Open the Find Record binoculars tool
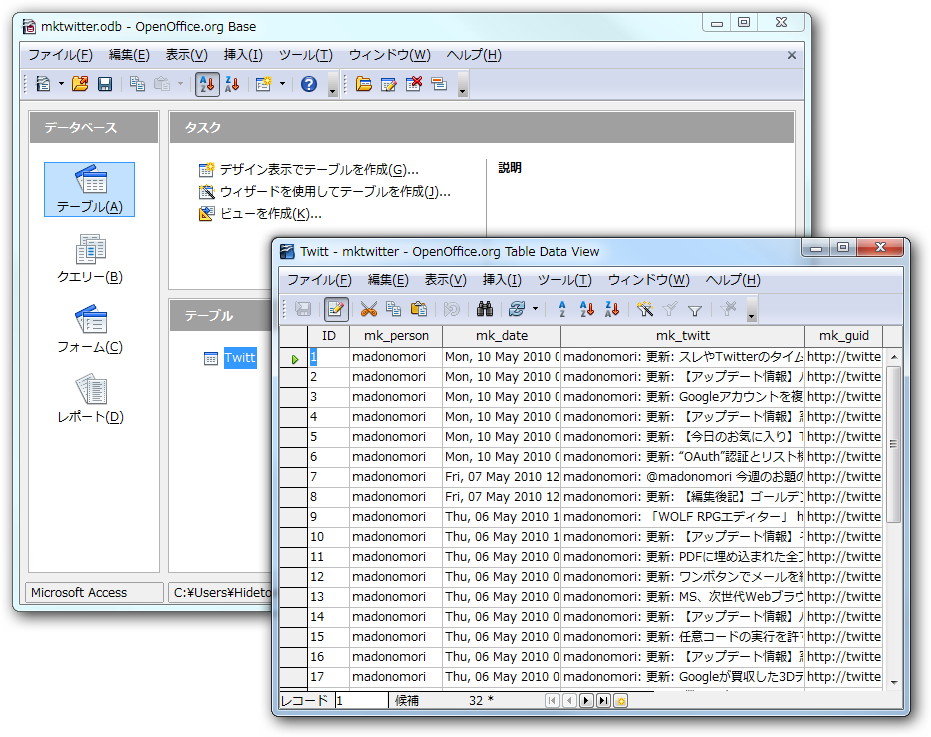This screenshot has height=737, width=931. pos(484,310)
